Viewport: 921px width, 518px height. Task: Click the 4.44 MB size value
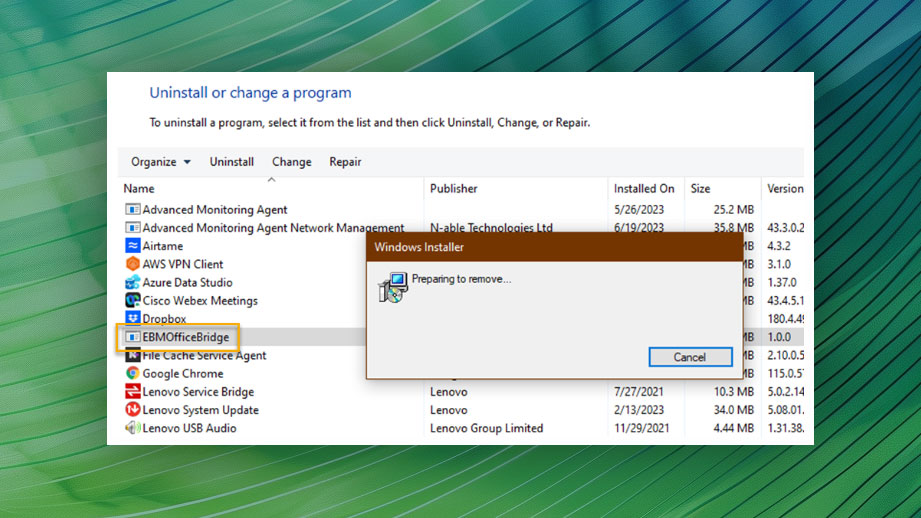point(733,428)
